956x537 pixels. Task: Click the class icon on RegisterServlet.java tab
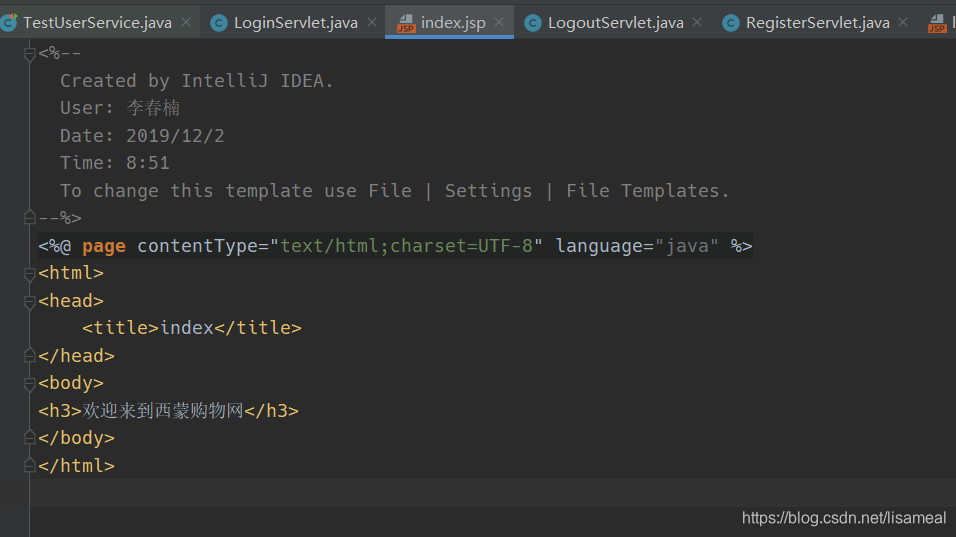coord(730,23)
